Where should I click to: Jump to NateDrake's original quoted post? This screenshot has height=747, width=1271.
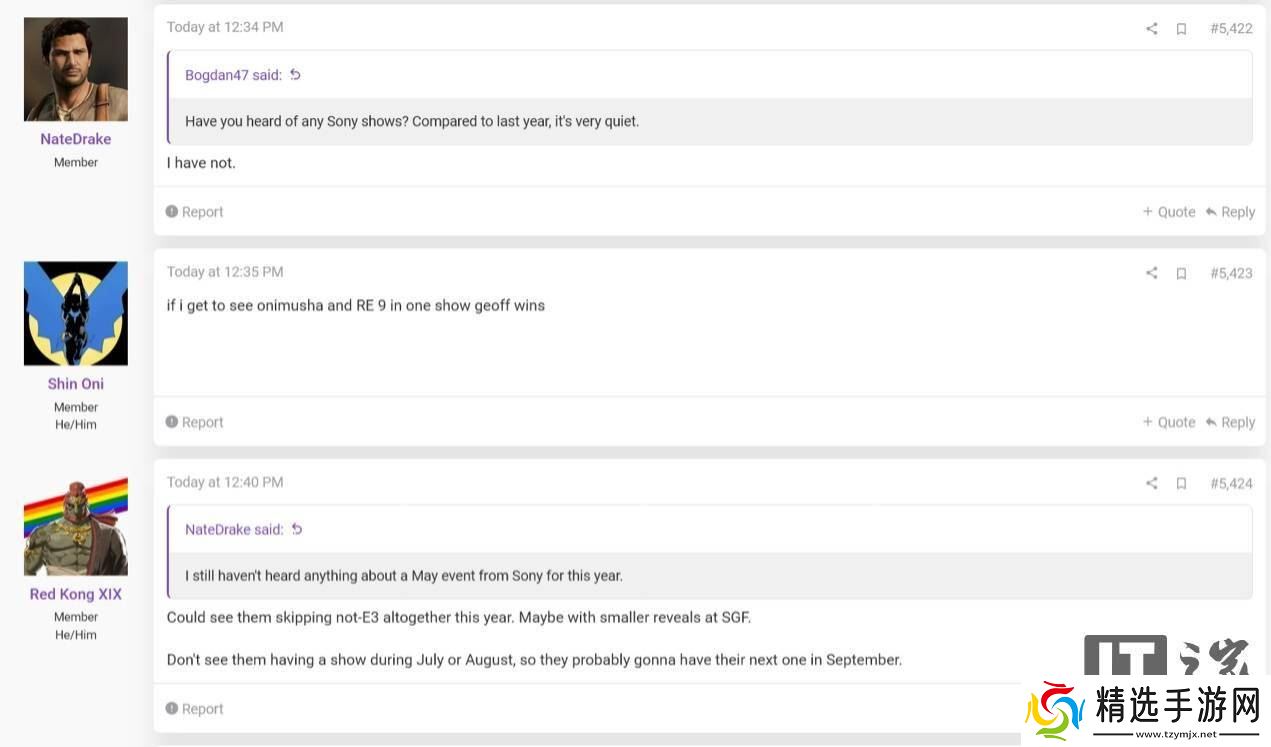(297, 529)
